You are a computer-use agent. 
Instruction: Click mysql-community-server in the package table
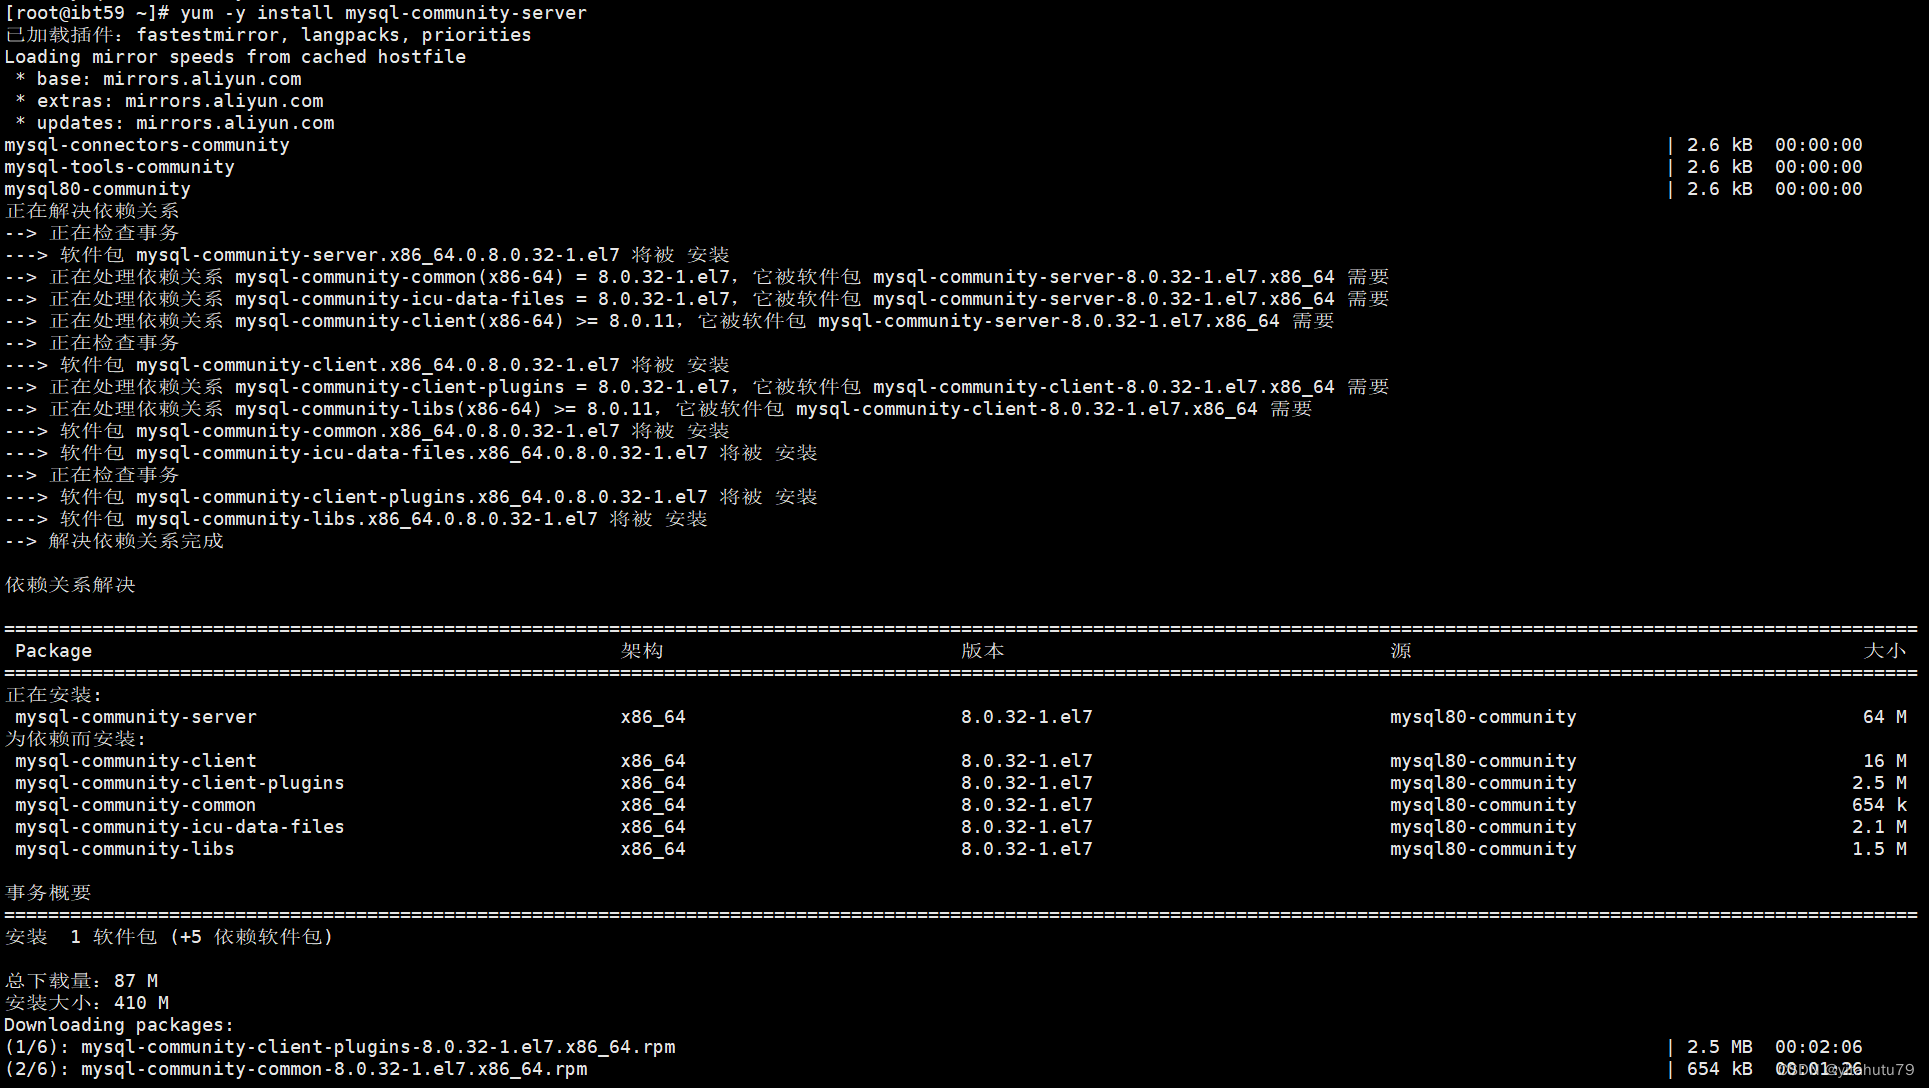136,717
